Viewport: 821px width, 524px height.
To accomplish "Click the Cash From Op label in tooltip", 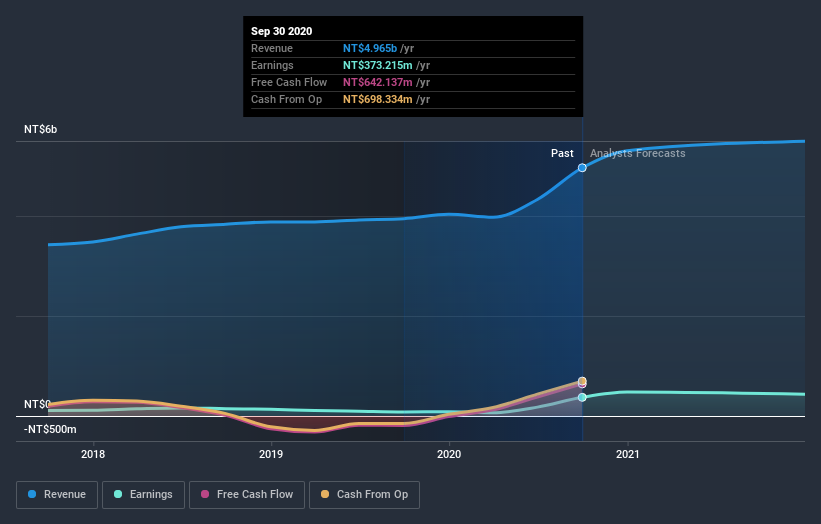I will coord(286,99).
